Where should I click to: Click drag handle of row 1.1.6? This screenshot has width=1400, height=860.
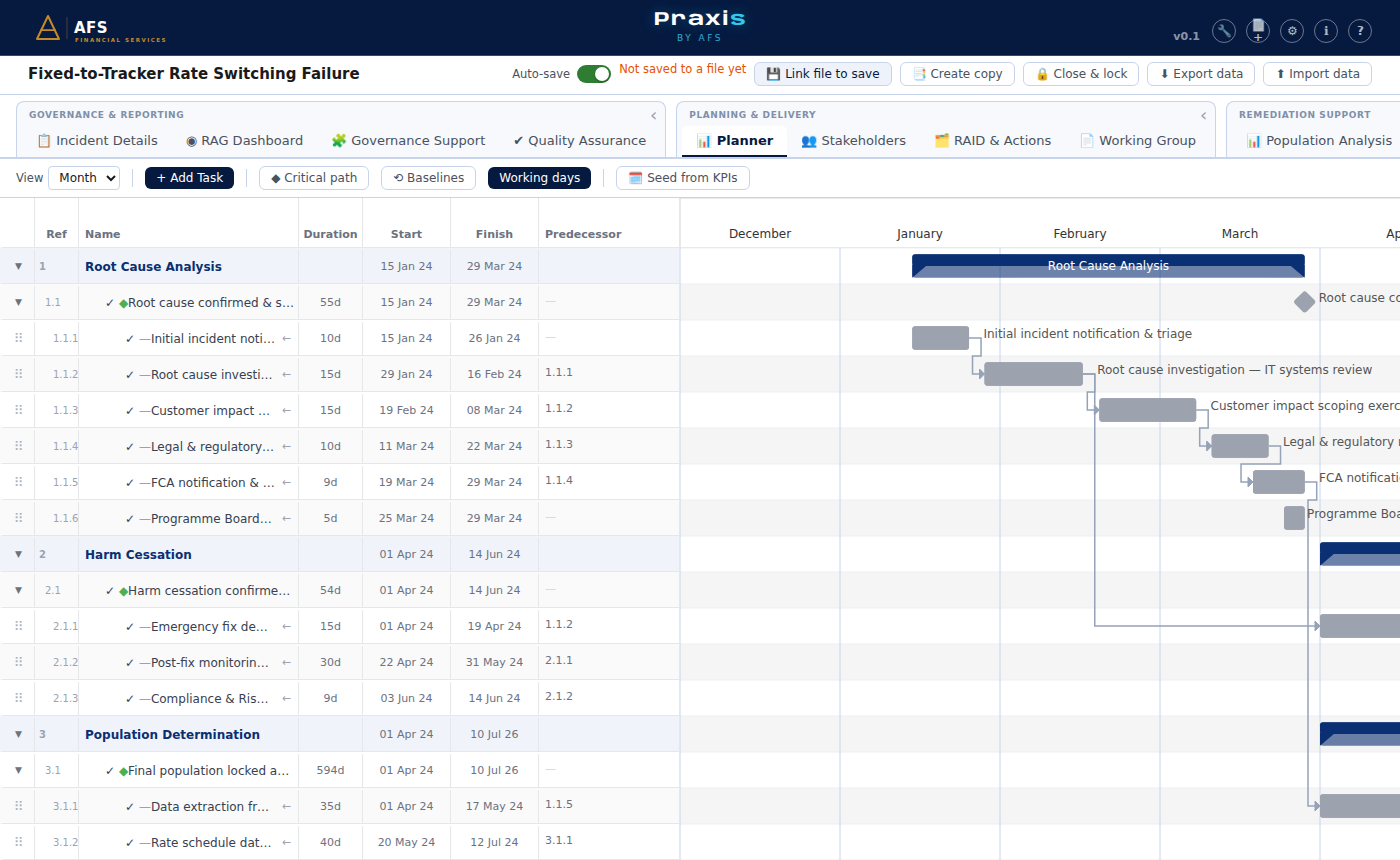tap(18, 518)
